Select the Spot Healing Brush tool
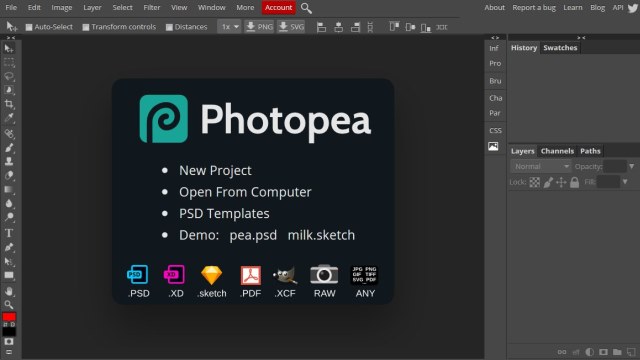Image resolution: width=640 pixels, height=360 pixels. tap(9, 133)
